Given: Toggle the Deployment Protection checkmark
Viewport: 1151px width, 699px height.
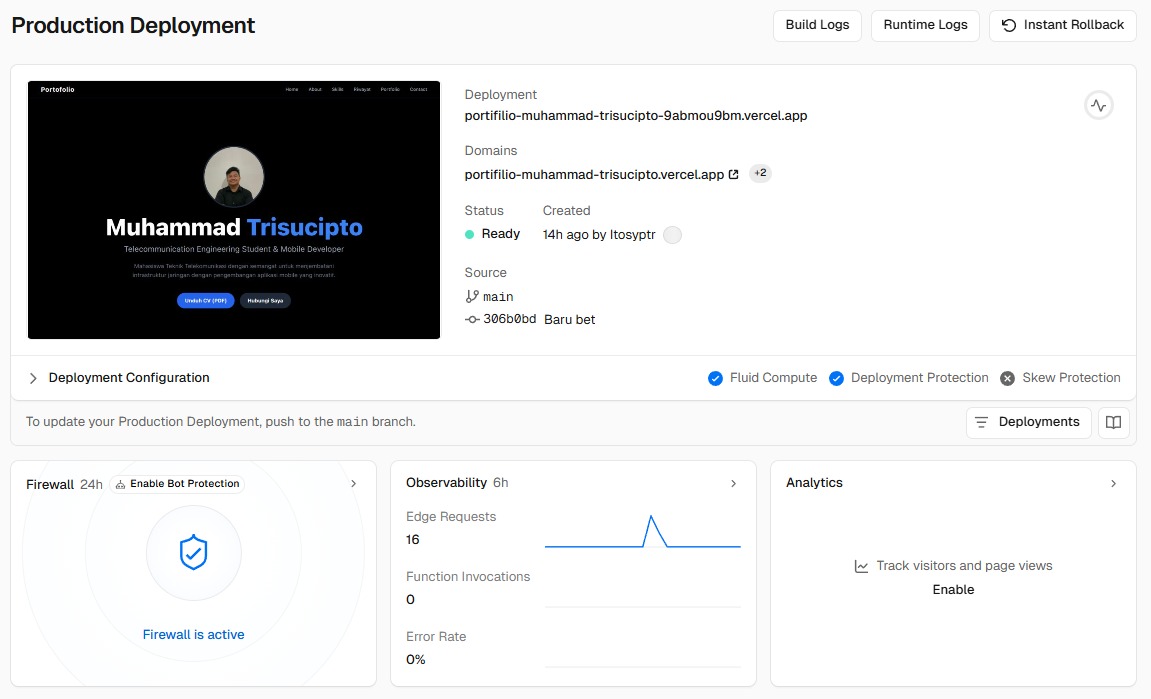Looking at the screenshot, I should coord(836,378).
